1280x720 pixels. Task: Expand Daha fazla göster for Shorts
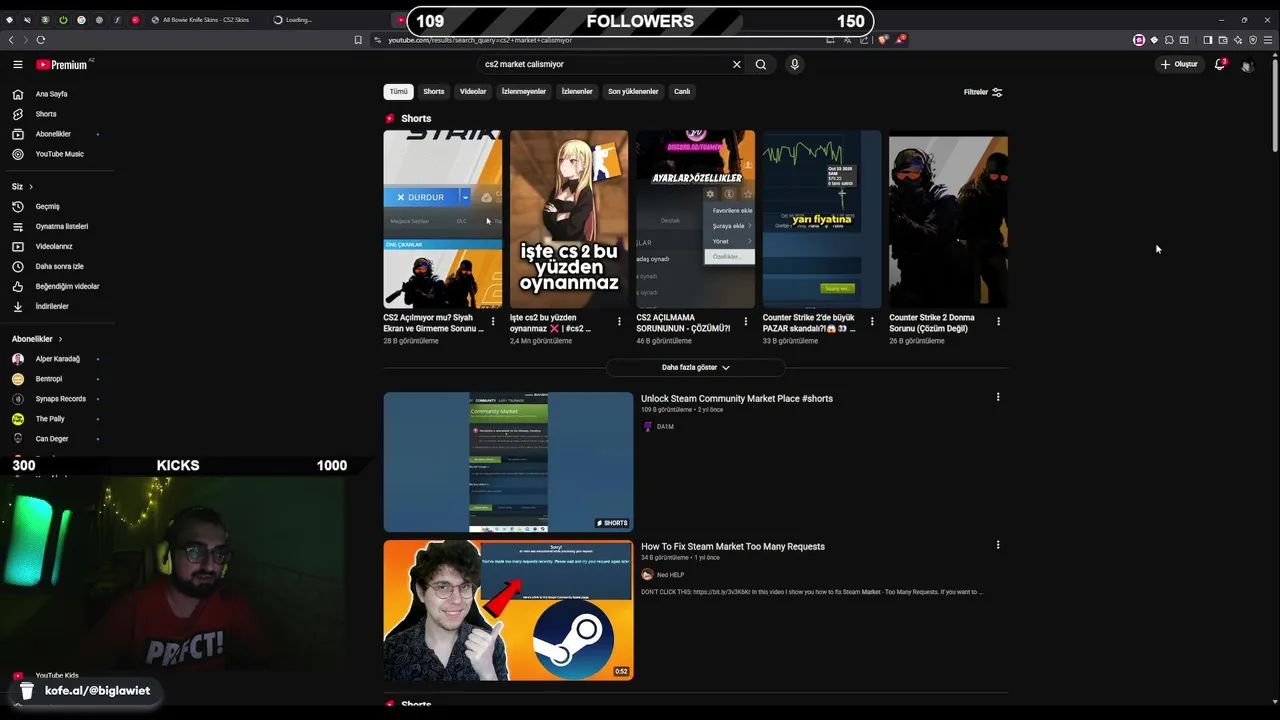coord(695,367)
